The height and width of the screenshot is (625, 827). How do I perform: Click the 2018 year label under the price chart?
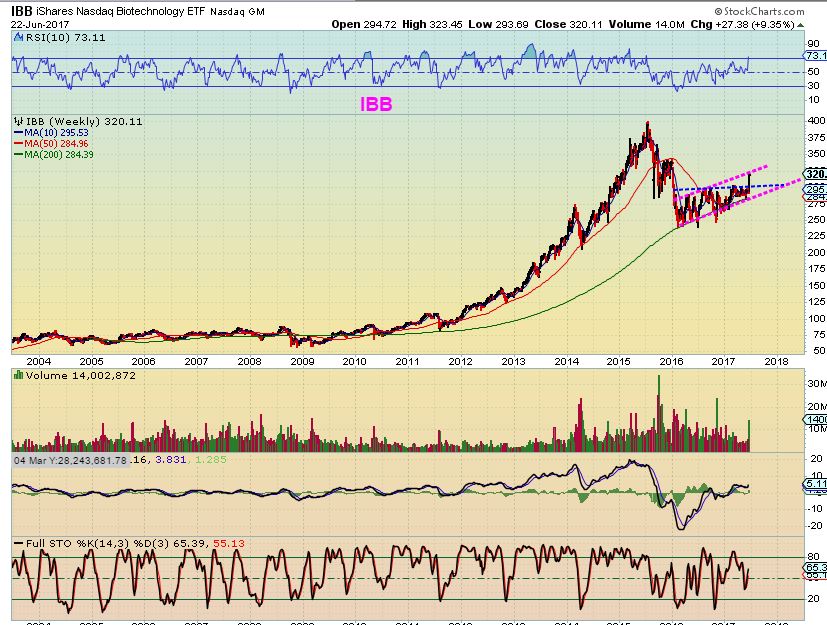coord(776,361)
